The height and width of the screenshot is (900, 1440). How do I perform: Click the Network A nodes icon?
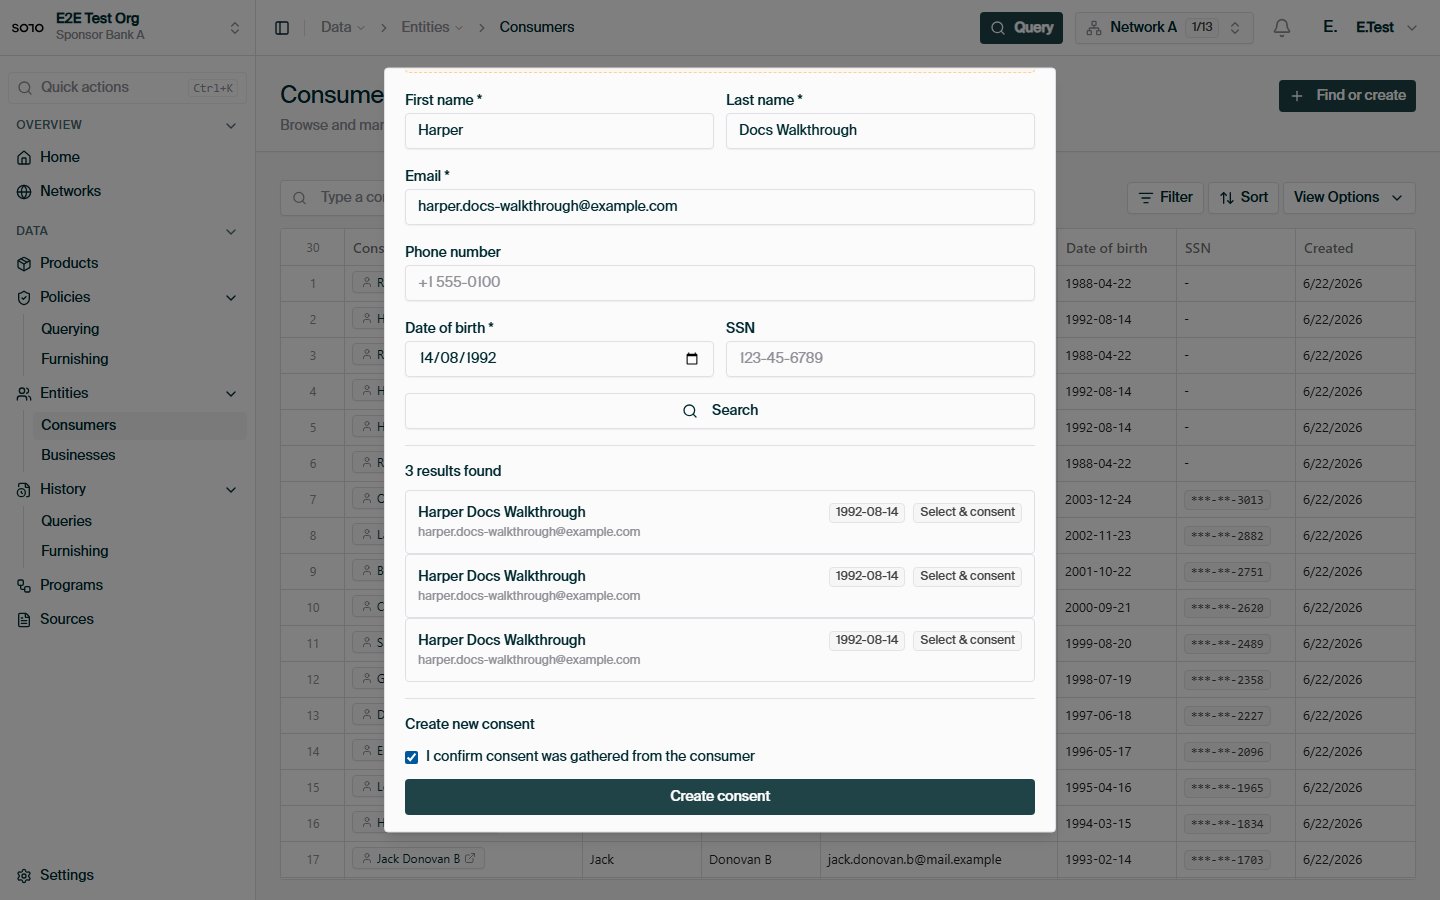point(1094,28)
